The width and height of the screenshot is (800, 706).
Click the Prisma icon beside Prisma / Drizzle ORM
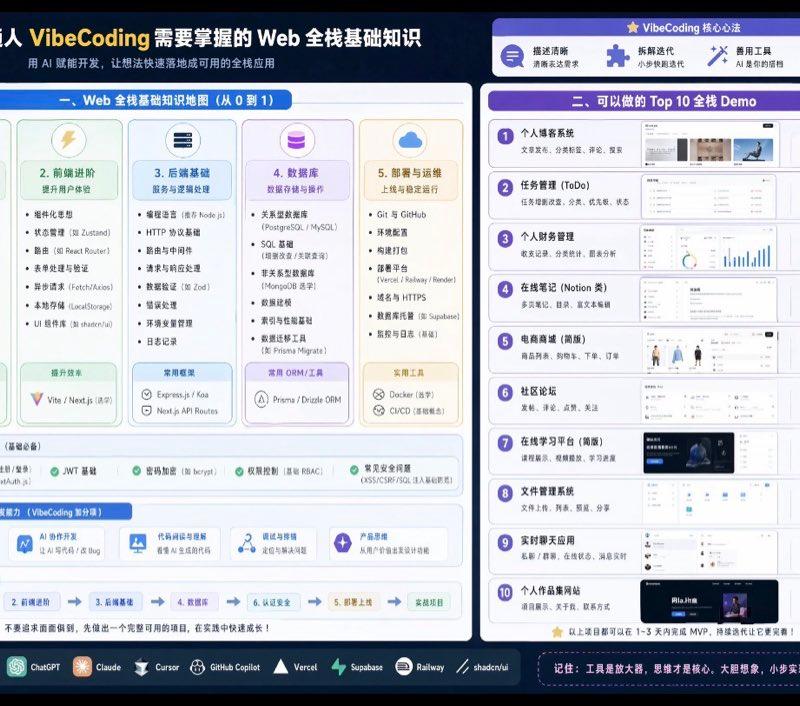(261, 399)
